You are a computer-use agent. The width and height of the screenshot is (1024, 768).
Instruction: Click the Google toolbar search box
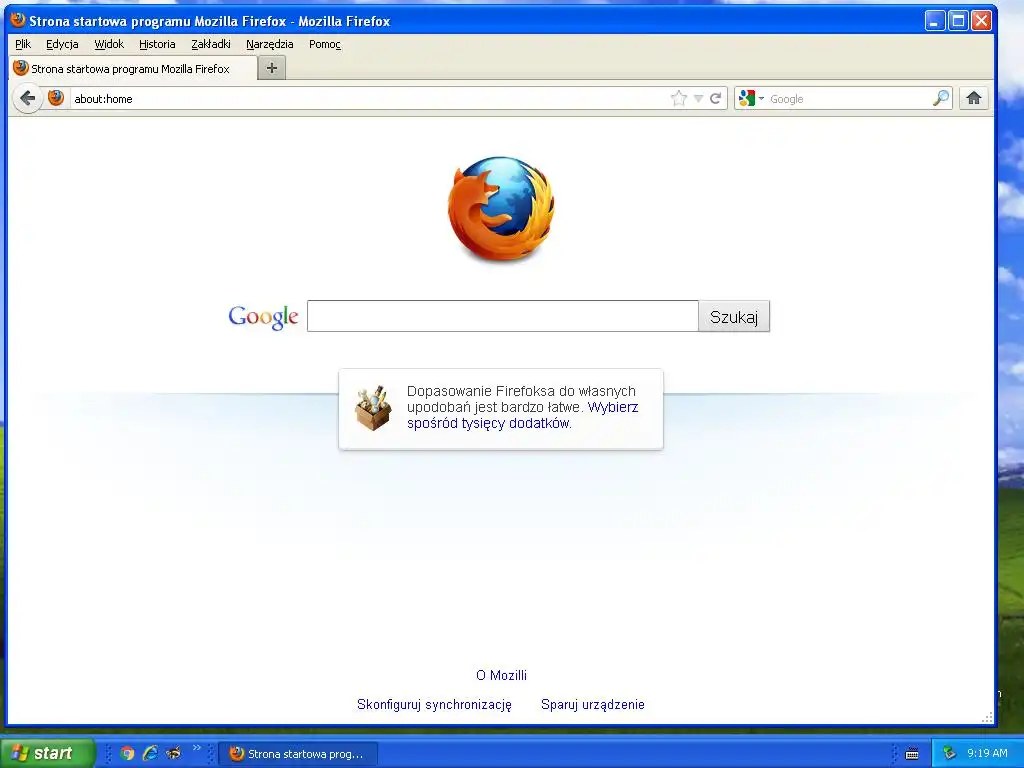point(849,99)
